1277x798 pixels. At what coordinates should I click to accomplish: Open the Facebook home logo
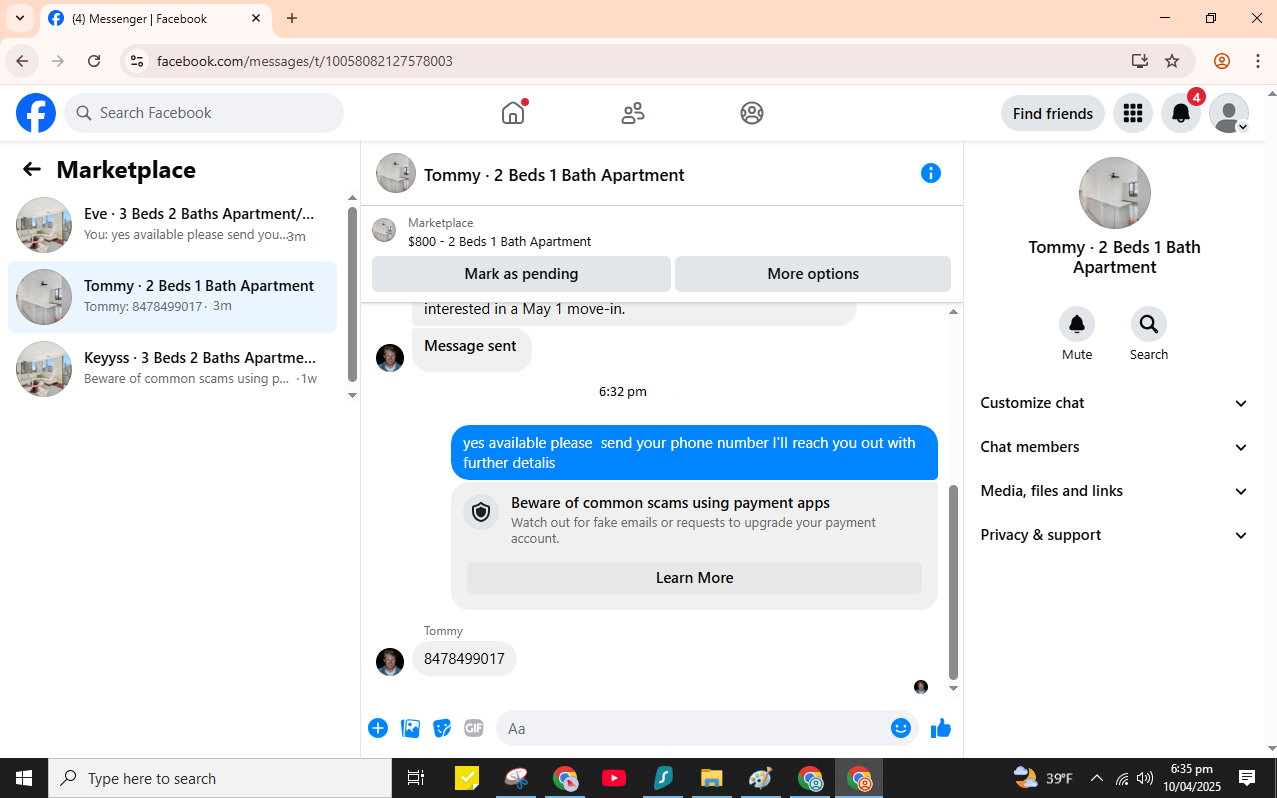36,113
